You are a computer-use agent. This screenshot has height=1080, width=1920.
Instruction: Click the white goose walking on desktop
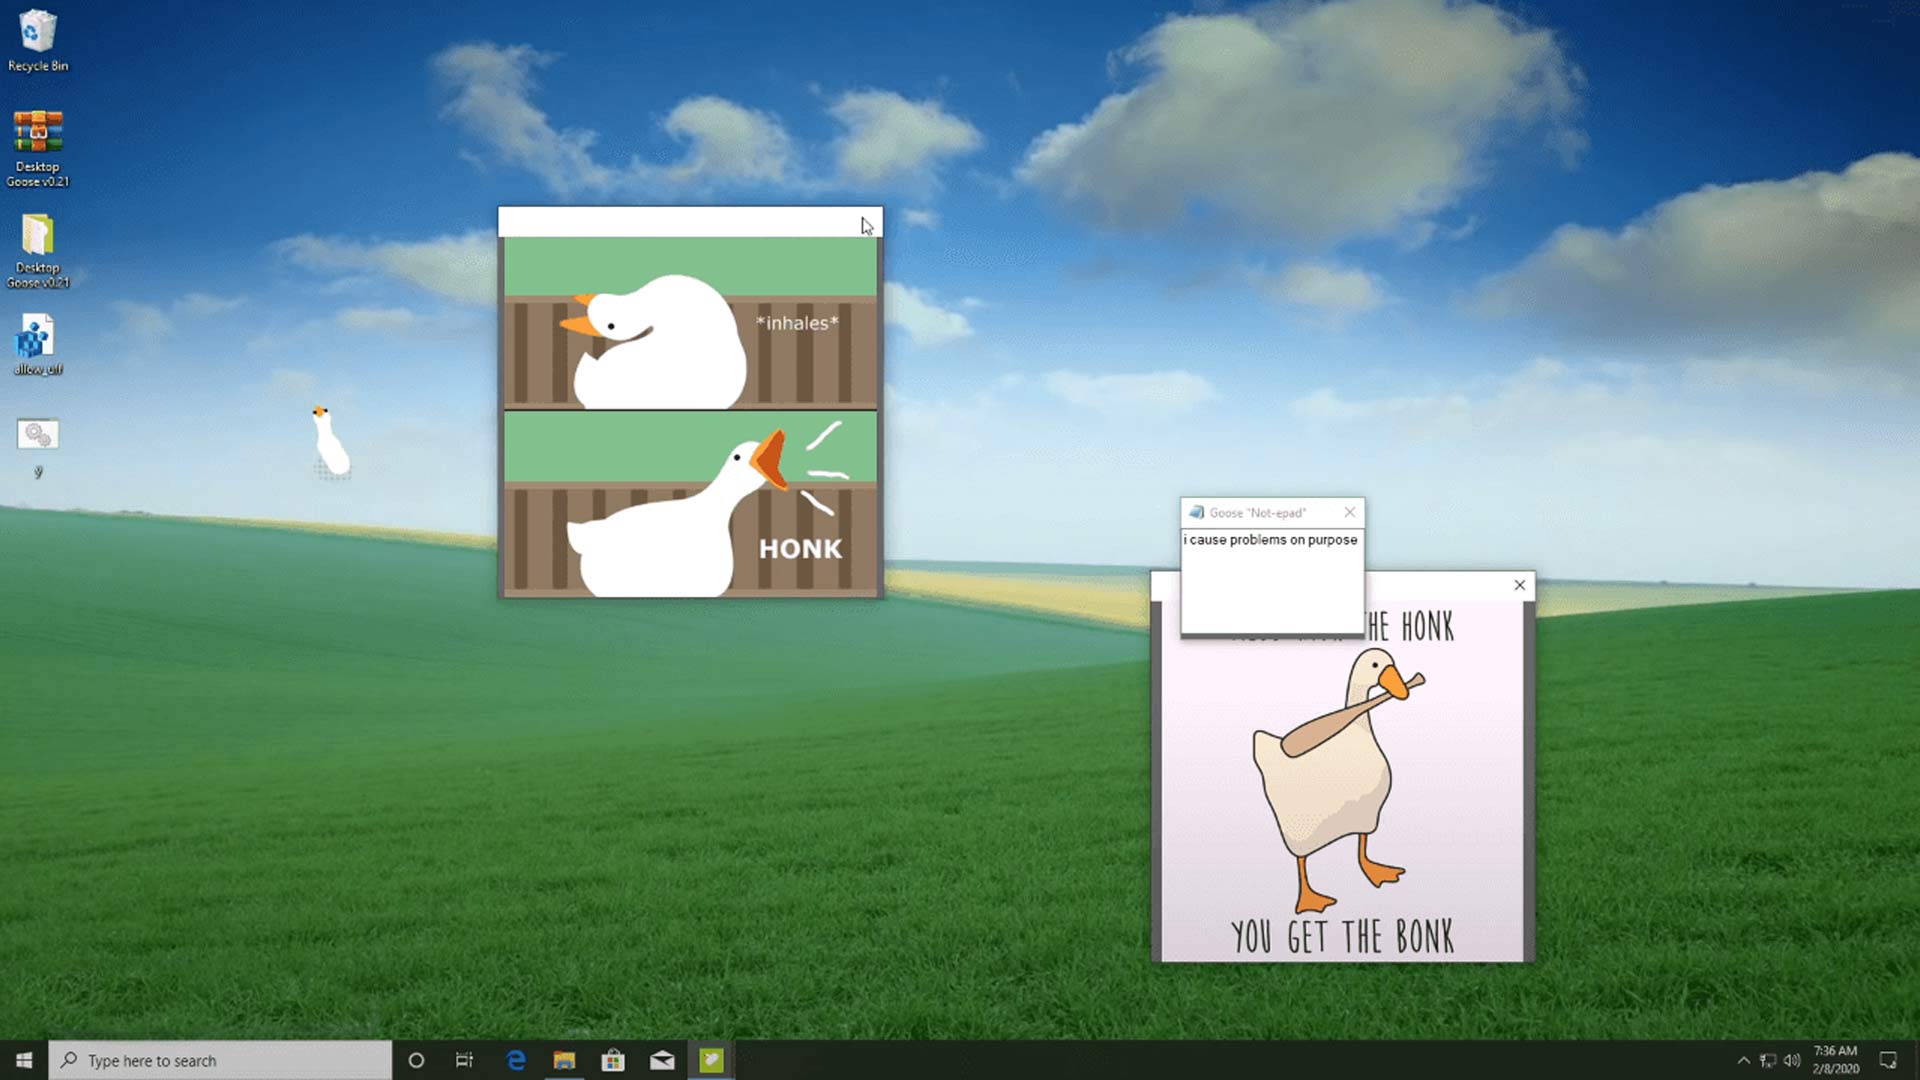pyautogui.click(x=330, y=442)
